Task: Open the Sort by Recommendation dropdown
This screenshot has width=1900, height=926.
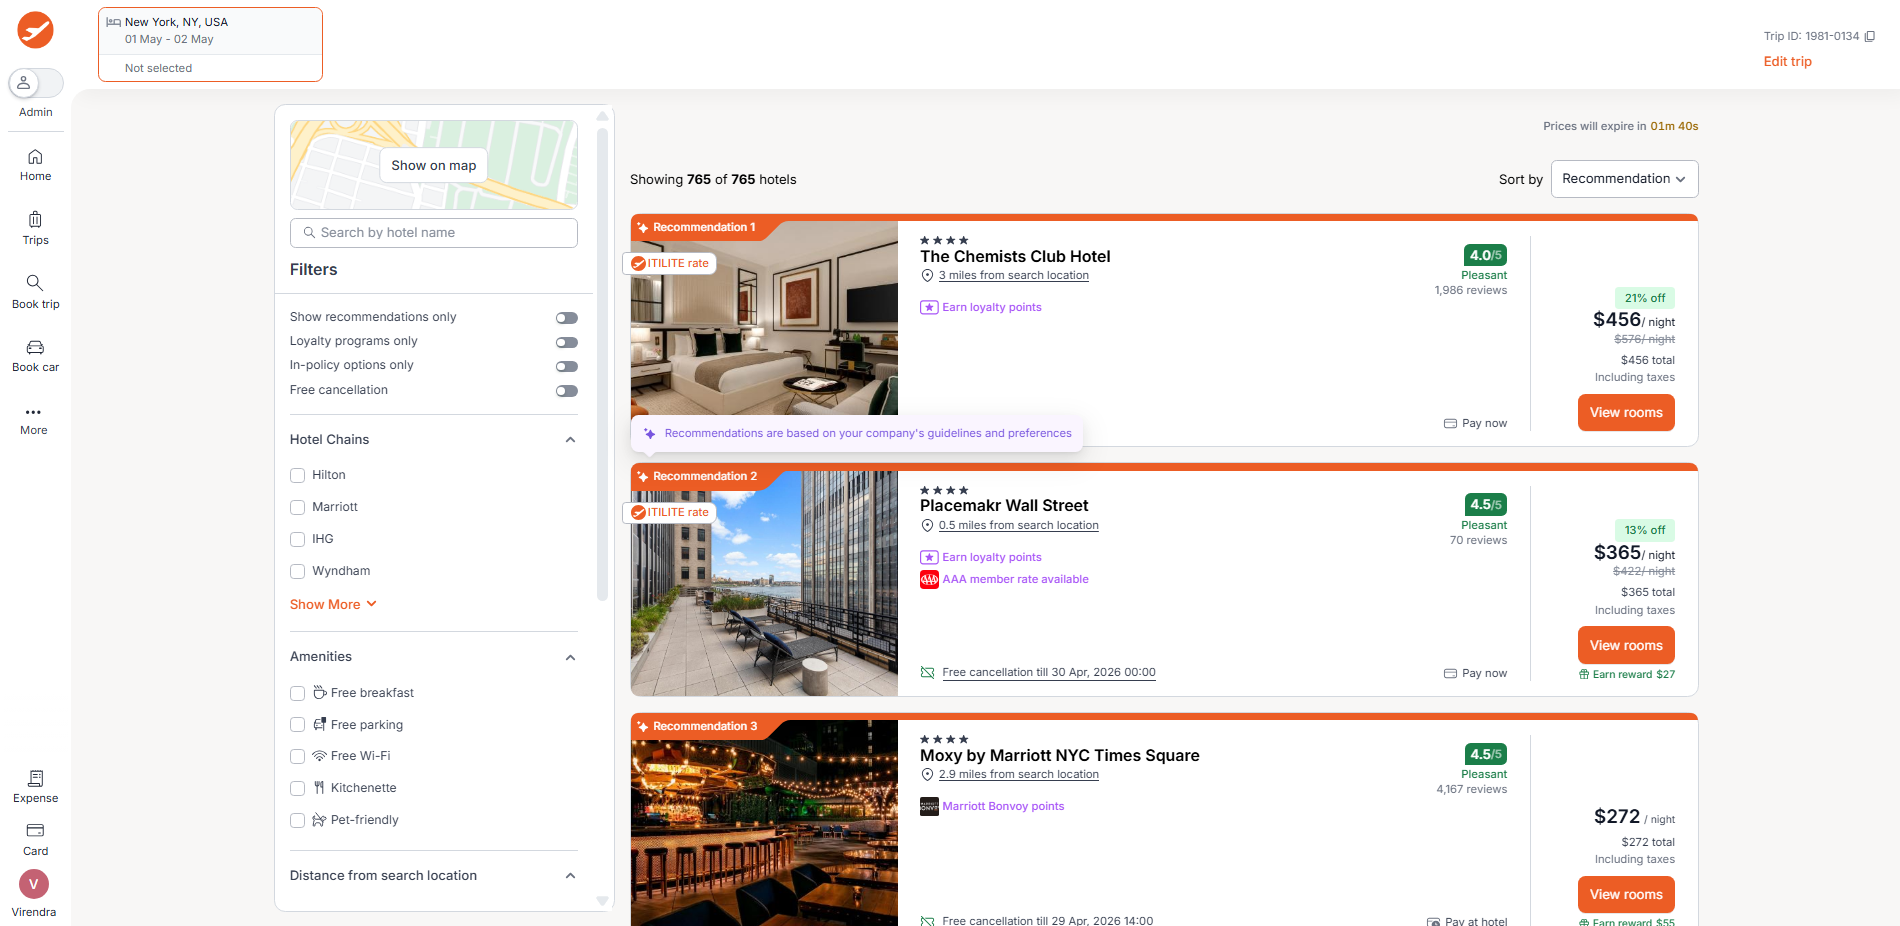Action: [x=1624, y=179]
